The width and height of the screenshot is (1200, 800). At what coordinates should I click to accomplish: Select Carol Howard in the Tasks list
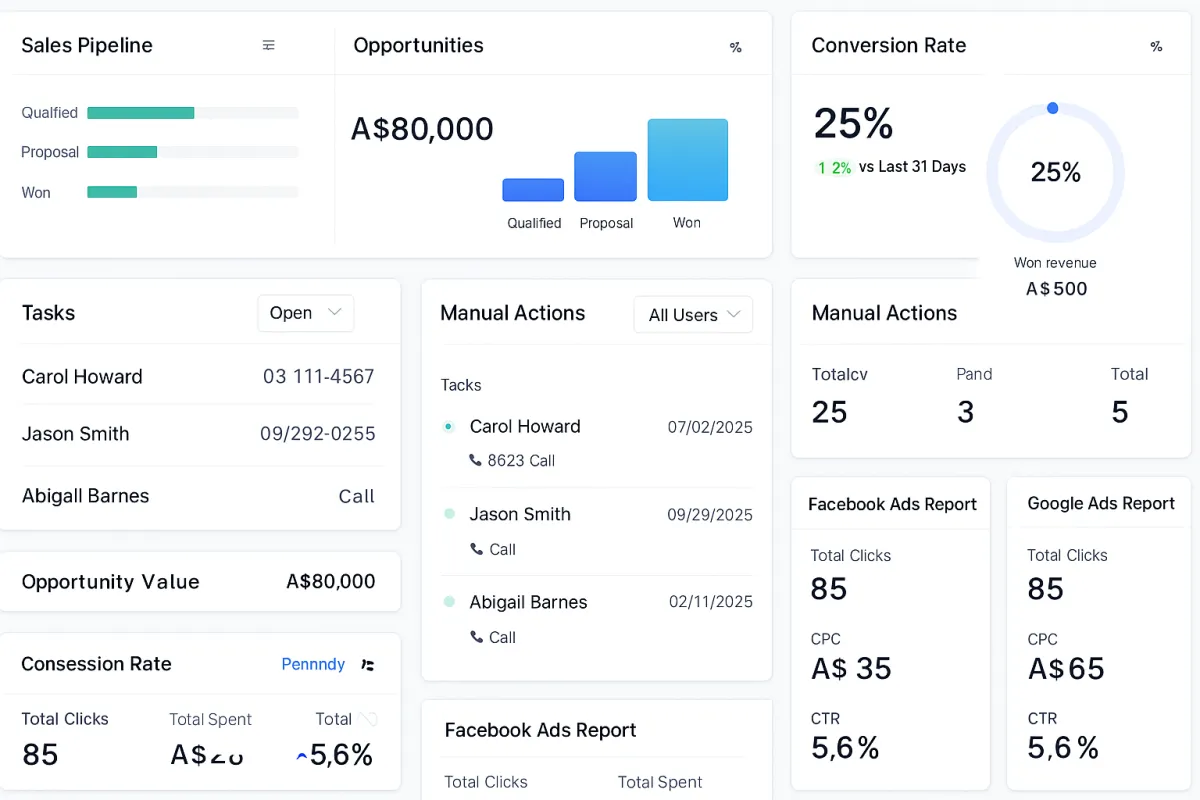82,377
